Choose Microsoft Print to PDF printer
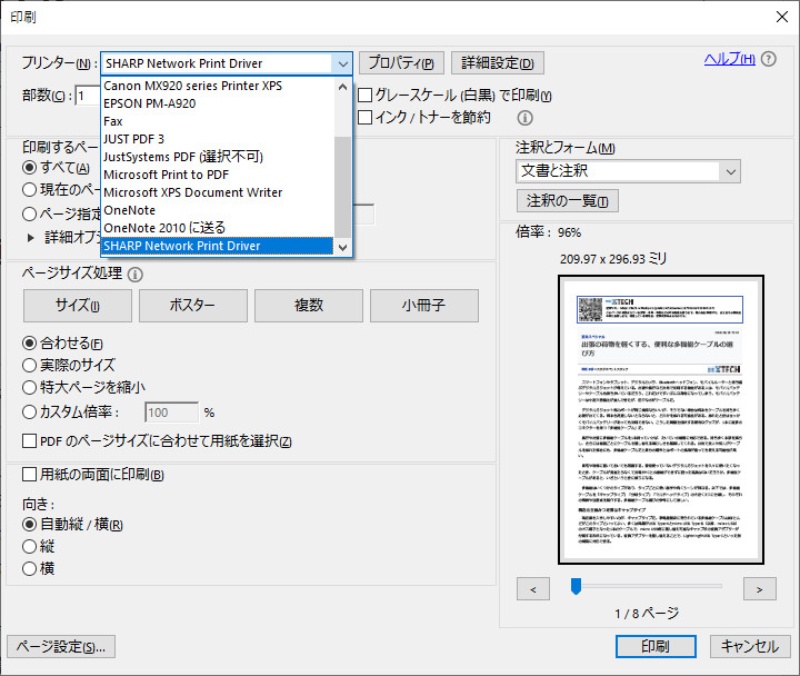Screen dimensions: 800x676 pos(166,174)
